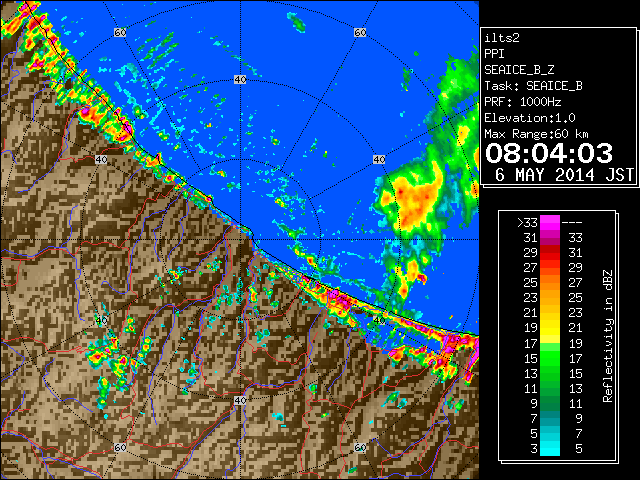Click the Max Range:60 km line
The width and height of the screenshot is (640, 480).
[536, 134]
